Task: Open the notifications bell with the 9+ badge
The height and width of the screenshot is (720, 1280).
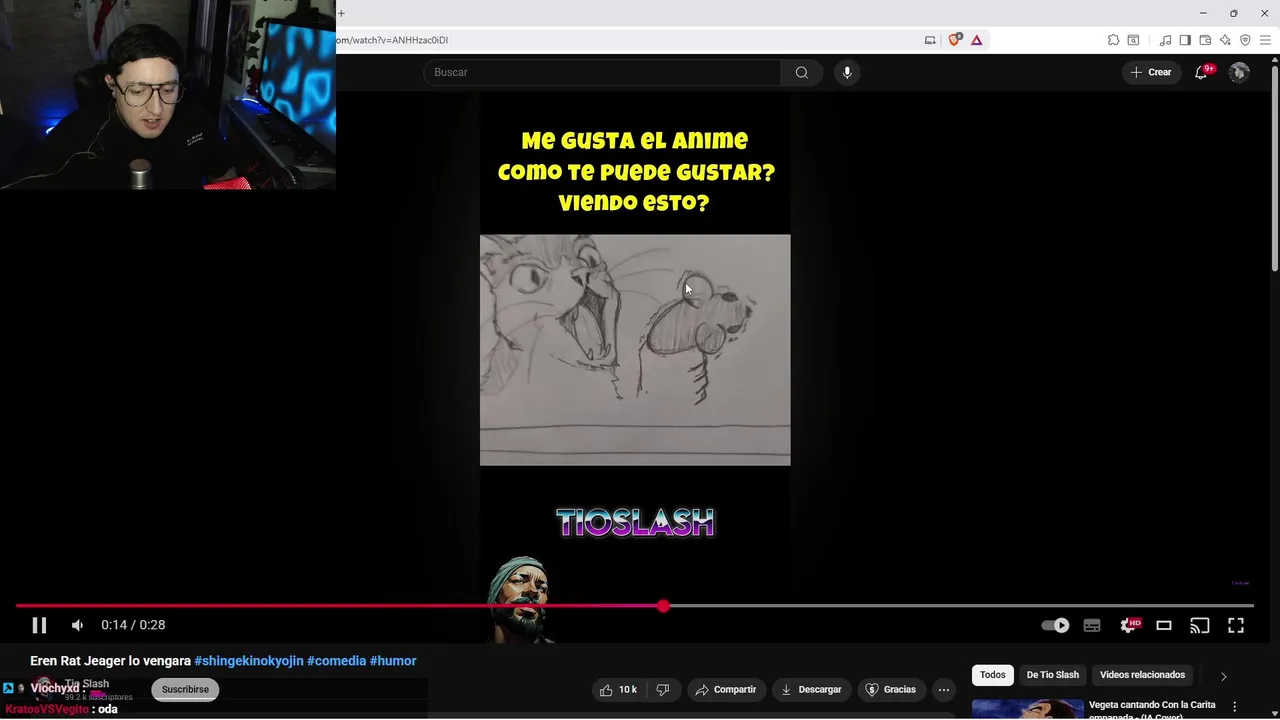Action: tap(1202, 72)
